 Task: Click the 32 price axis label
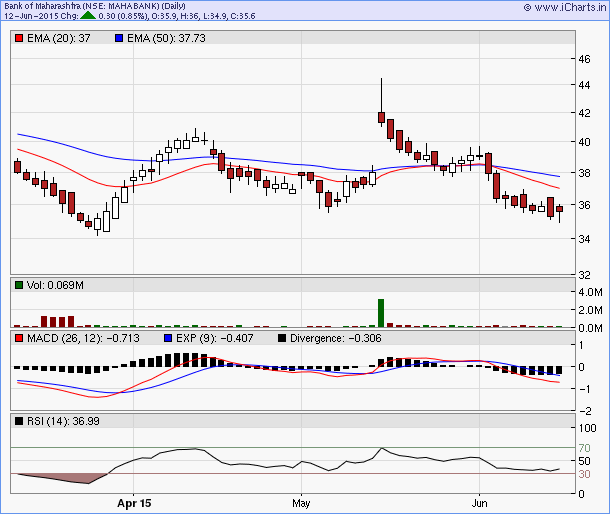(584, 275)
